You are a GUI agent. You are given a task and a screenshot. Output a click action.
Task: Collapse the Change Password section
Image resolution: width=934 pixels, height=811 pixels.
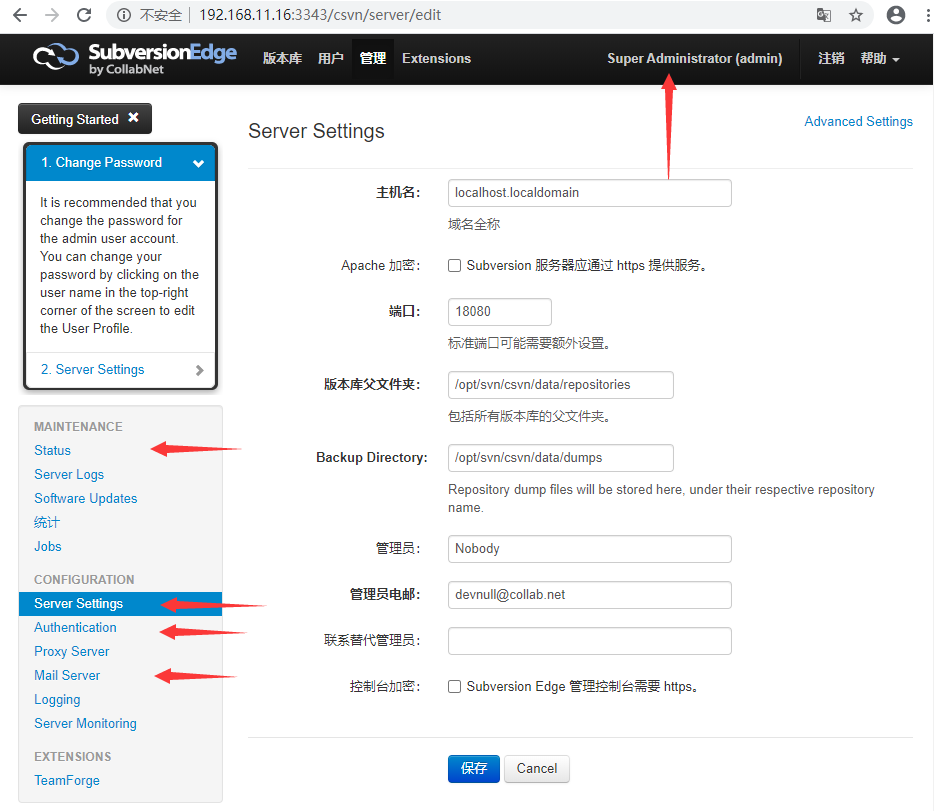[x=198, y=162]
